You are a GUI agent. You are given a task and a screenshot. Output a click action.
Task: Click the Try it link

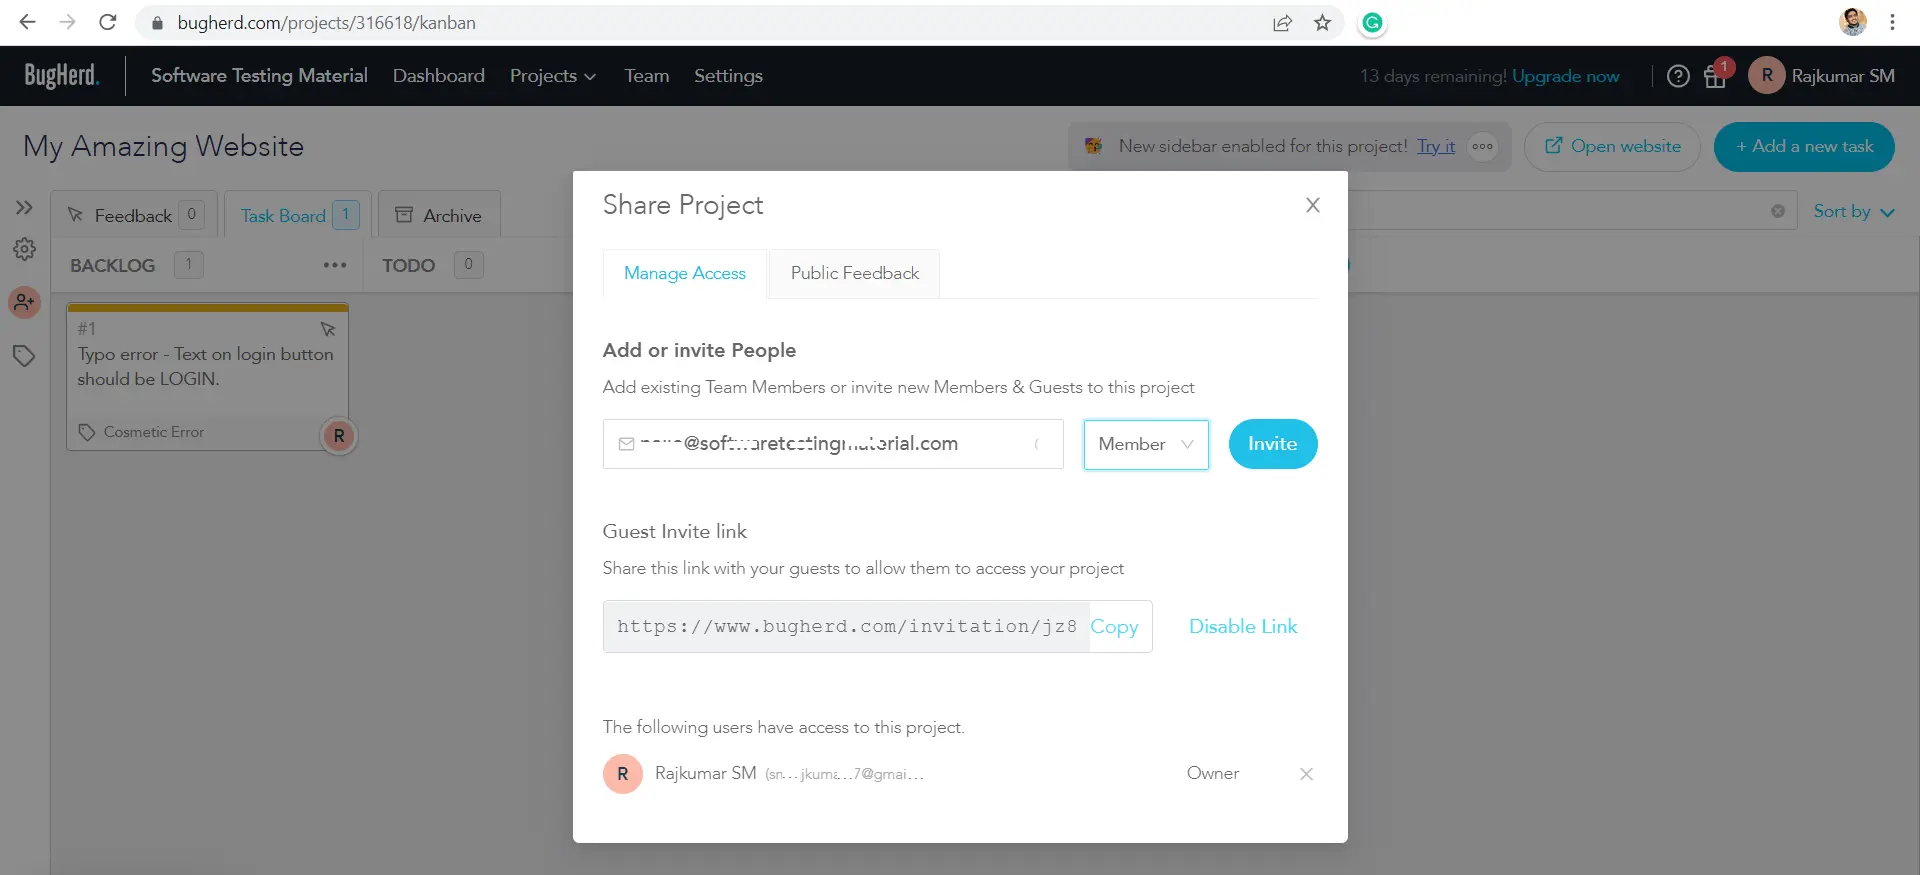click(x=1436, y=146)
